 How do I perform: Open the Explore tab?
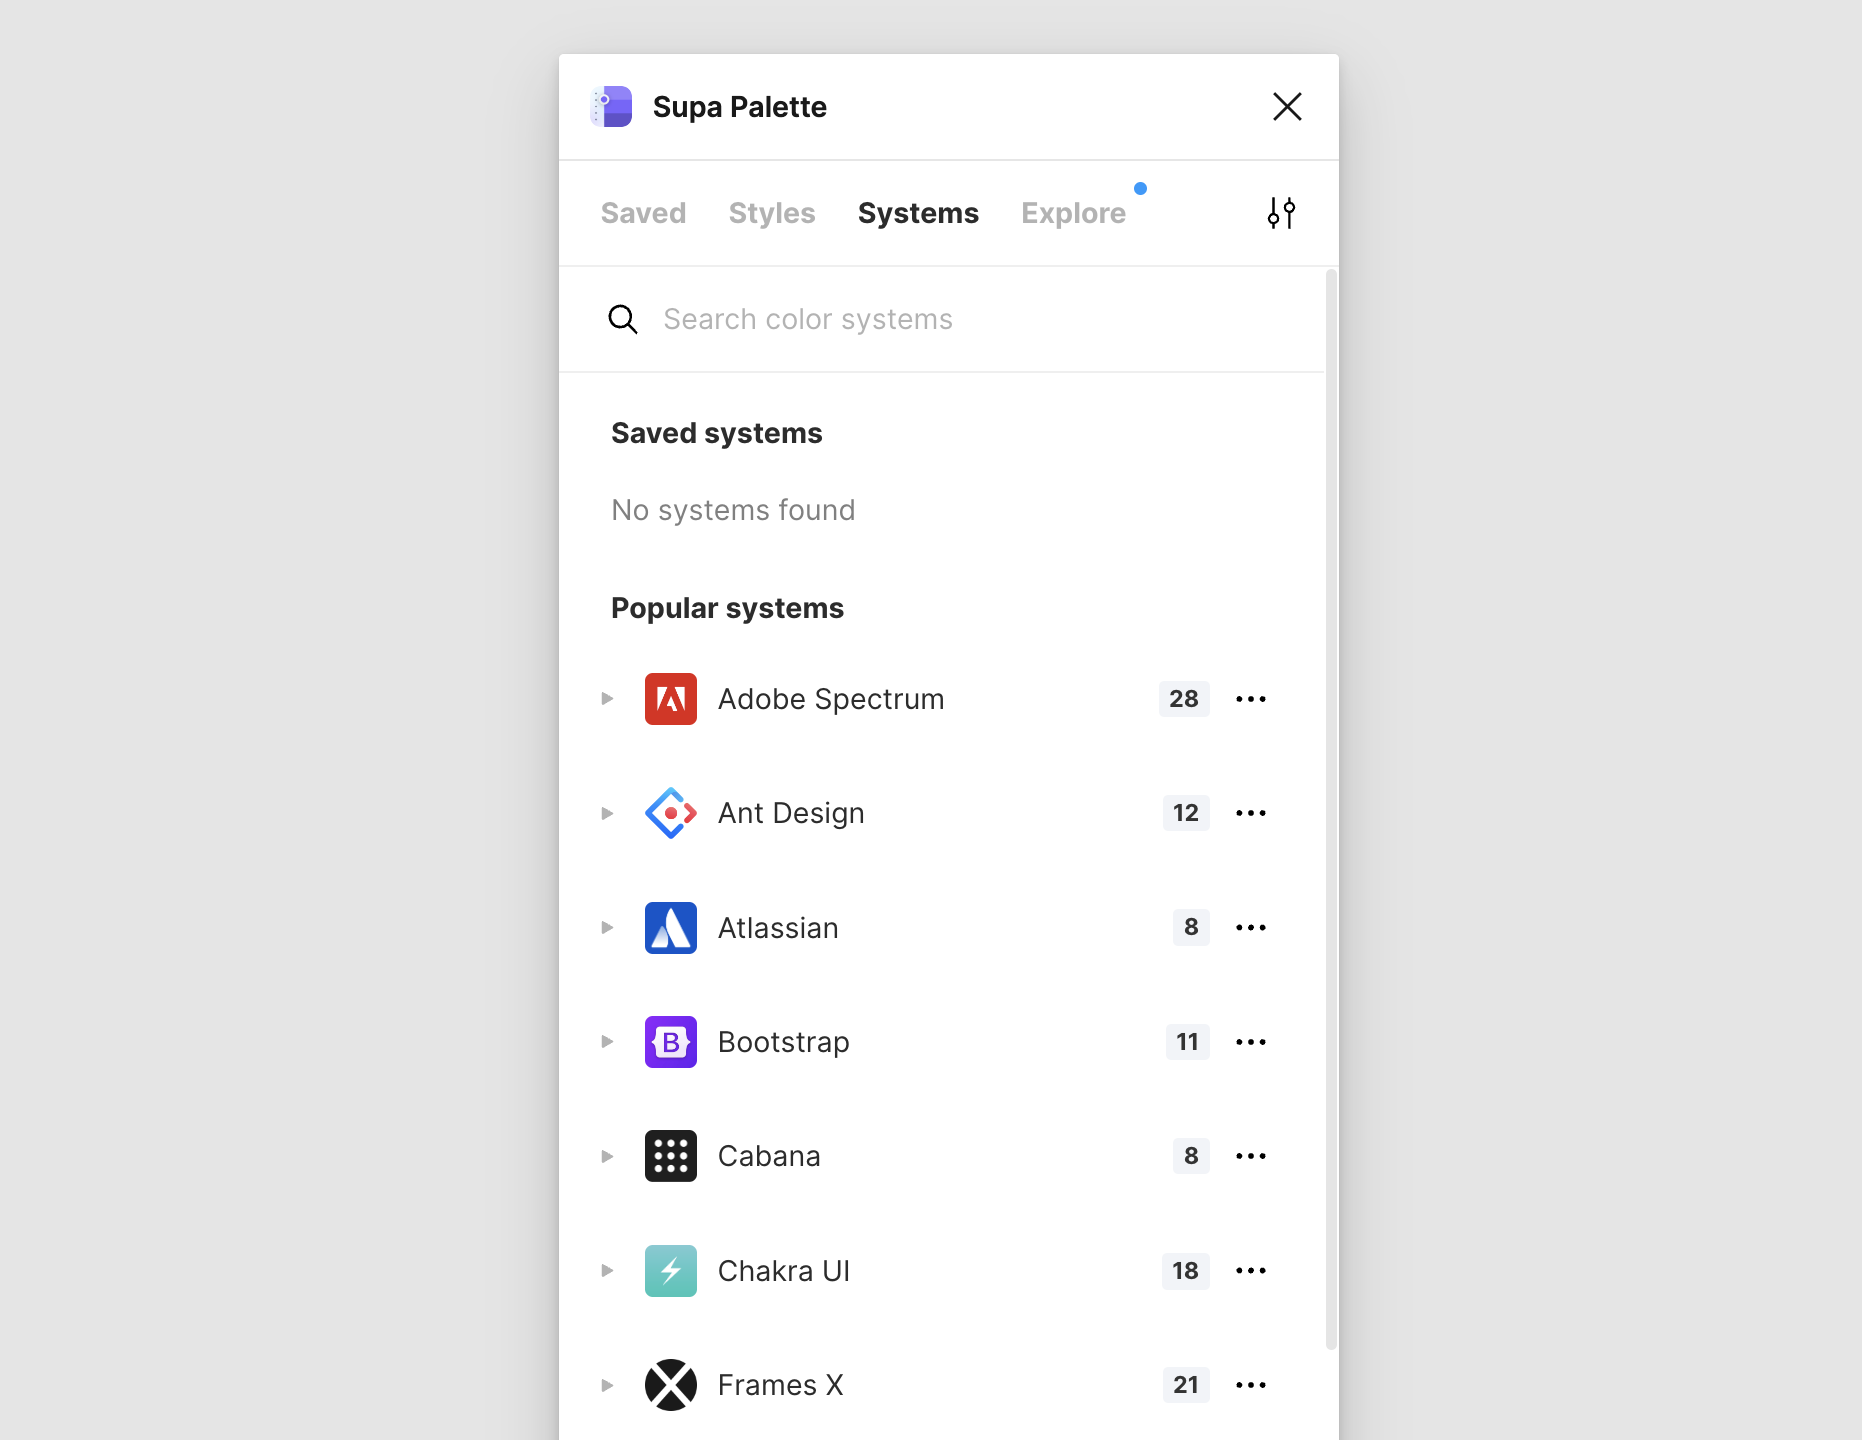[1073, 213]
